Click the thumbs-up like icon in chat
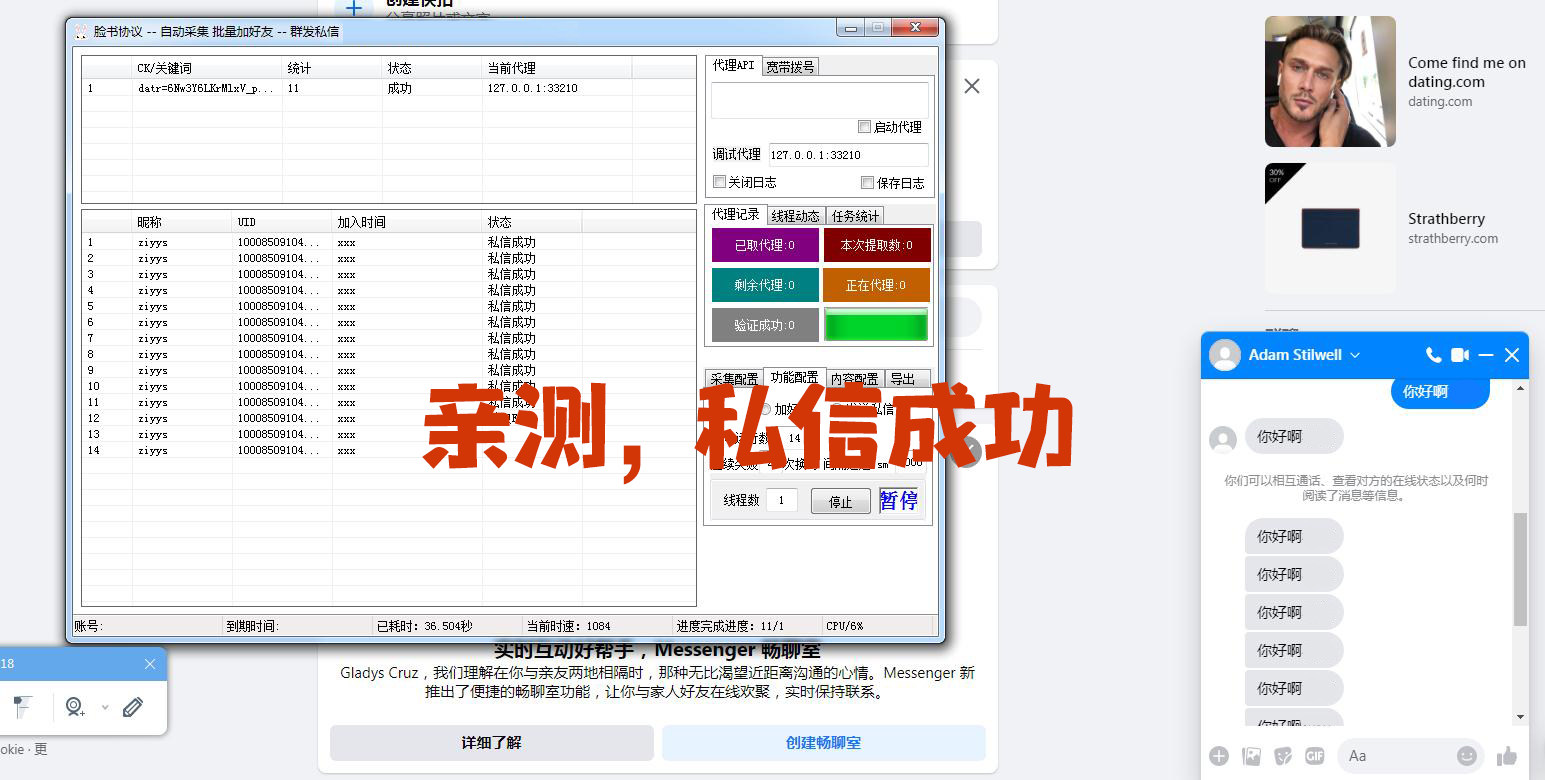The height and width of the screenshot is (780, 1545). (x=1507, y=756)
